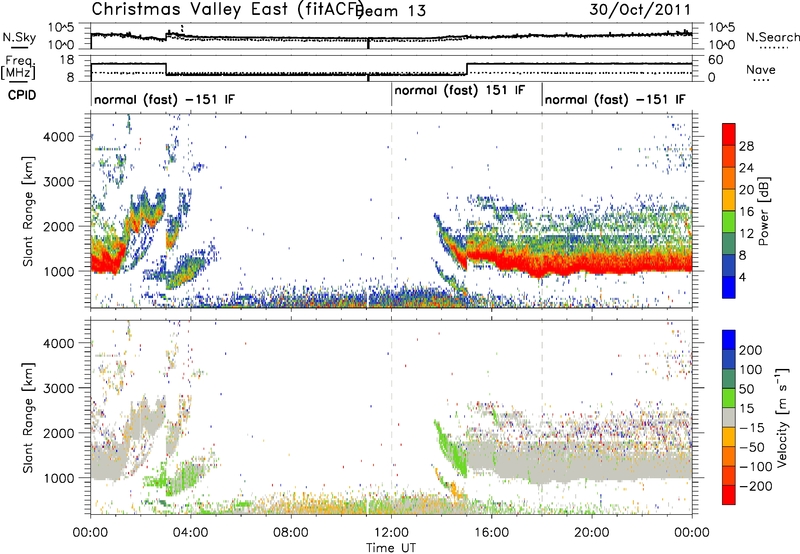Click the green velocity streak near 14:00
The width and height of the screenshot is (800, 554).
tap(452, 449)
